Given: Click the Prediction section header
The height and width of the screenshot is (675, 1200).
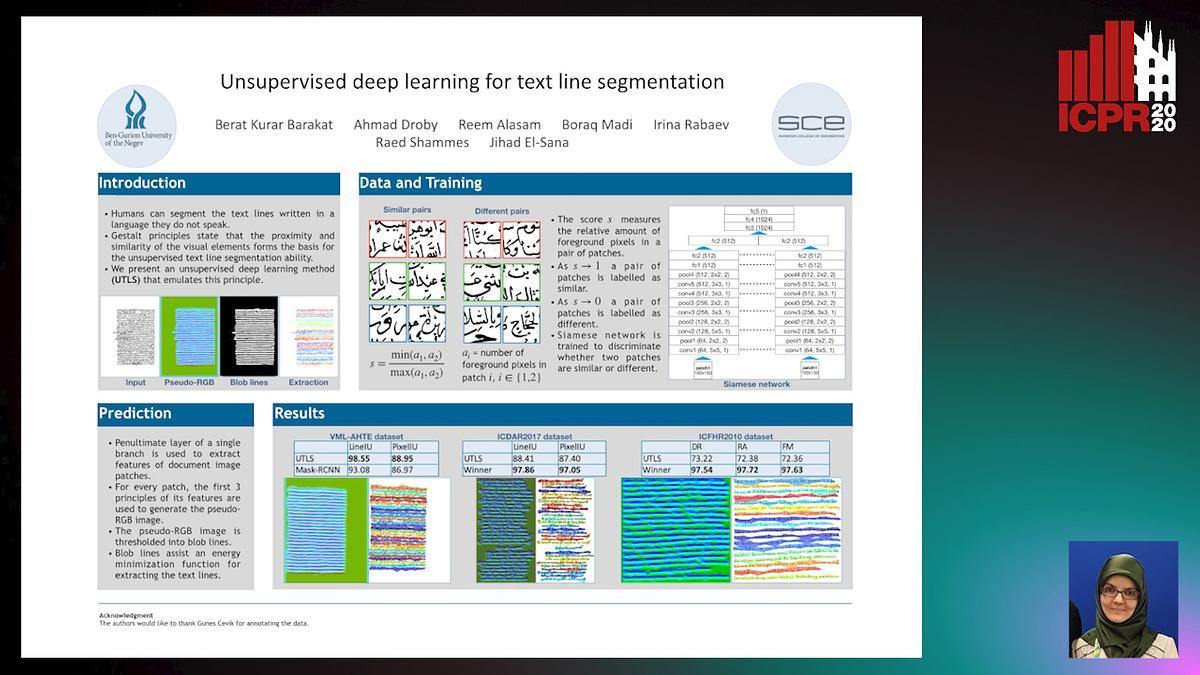Looking at the screenshot, I should tap(176, 413).
